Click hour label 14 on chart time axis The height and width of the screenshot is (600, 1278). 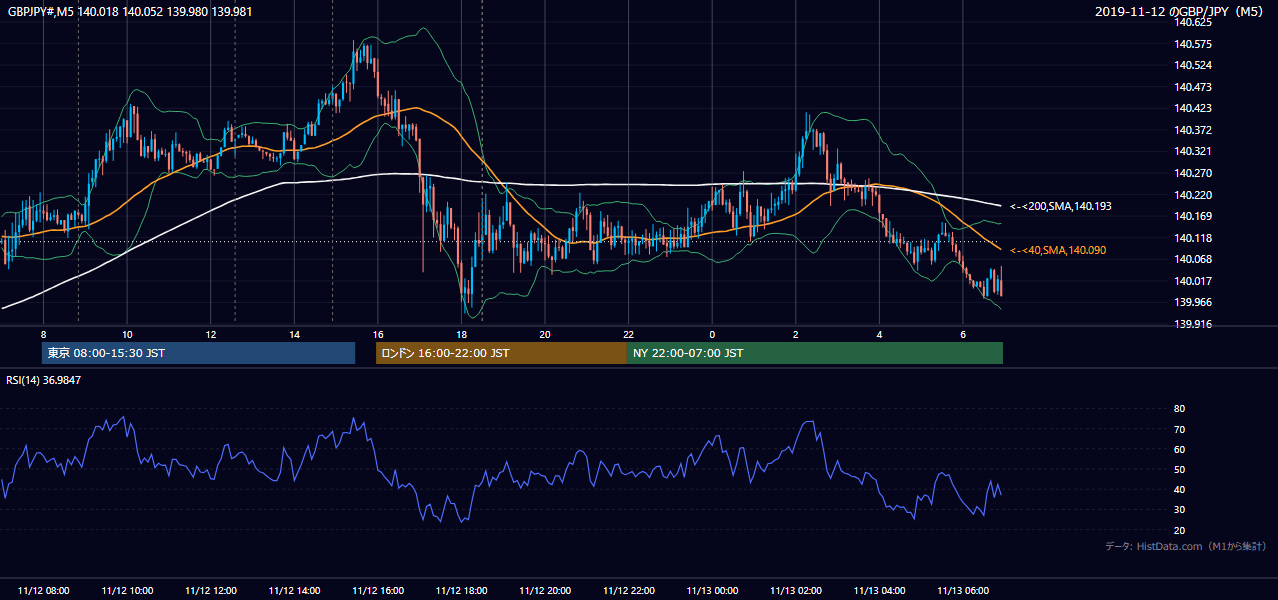pos(294,334)
